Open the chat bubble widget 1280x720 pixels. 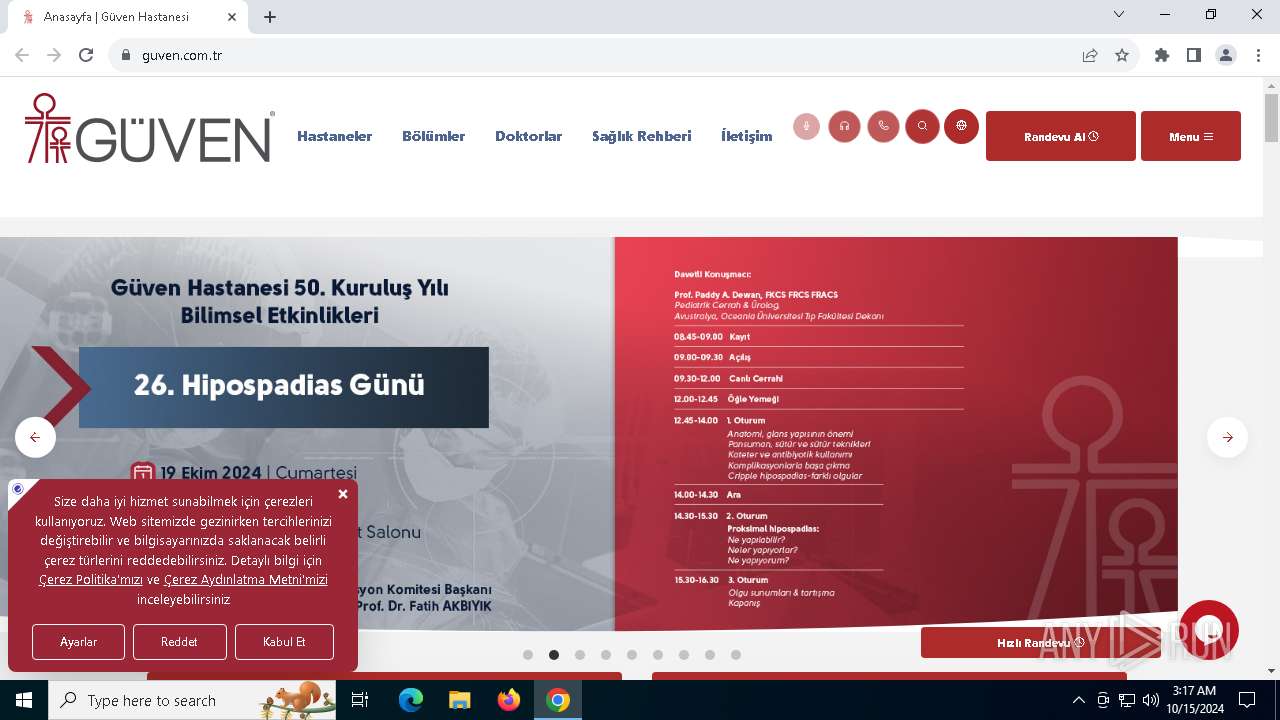(1209, 630)
